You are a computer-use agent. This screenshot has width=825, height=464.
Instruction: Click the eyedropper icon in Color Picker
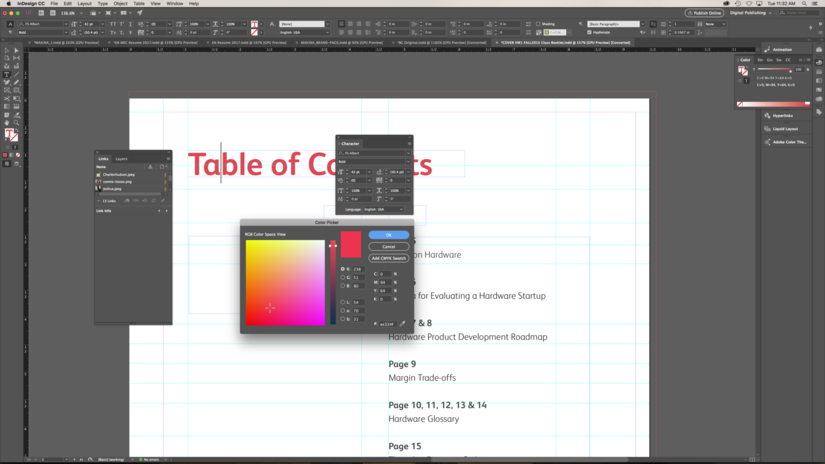(403, 324)
